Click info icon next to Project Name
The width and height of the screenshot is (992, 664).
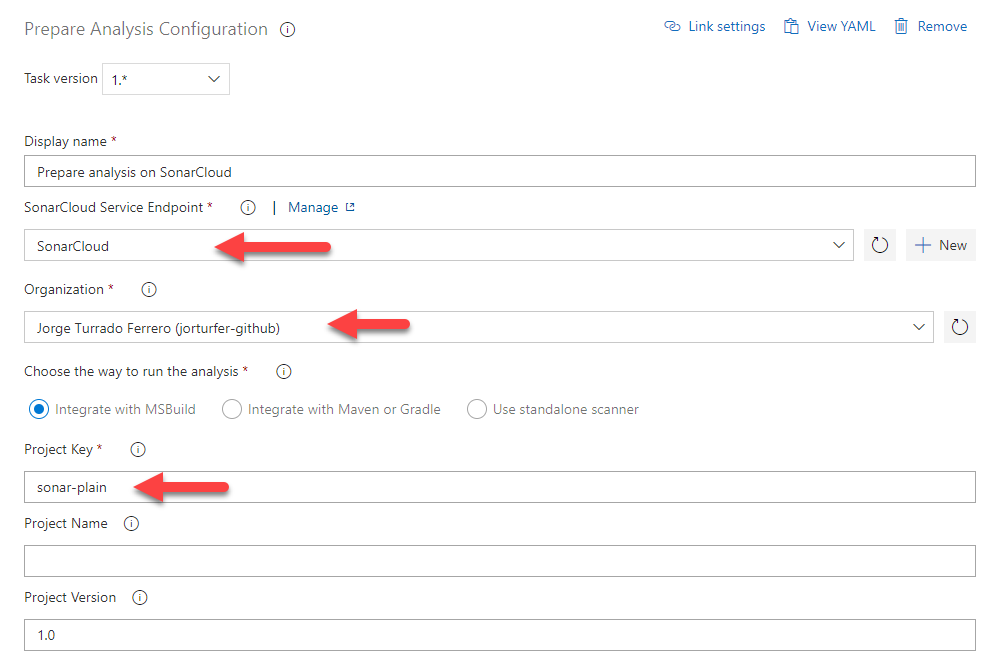[131, 524]
